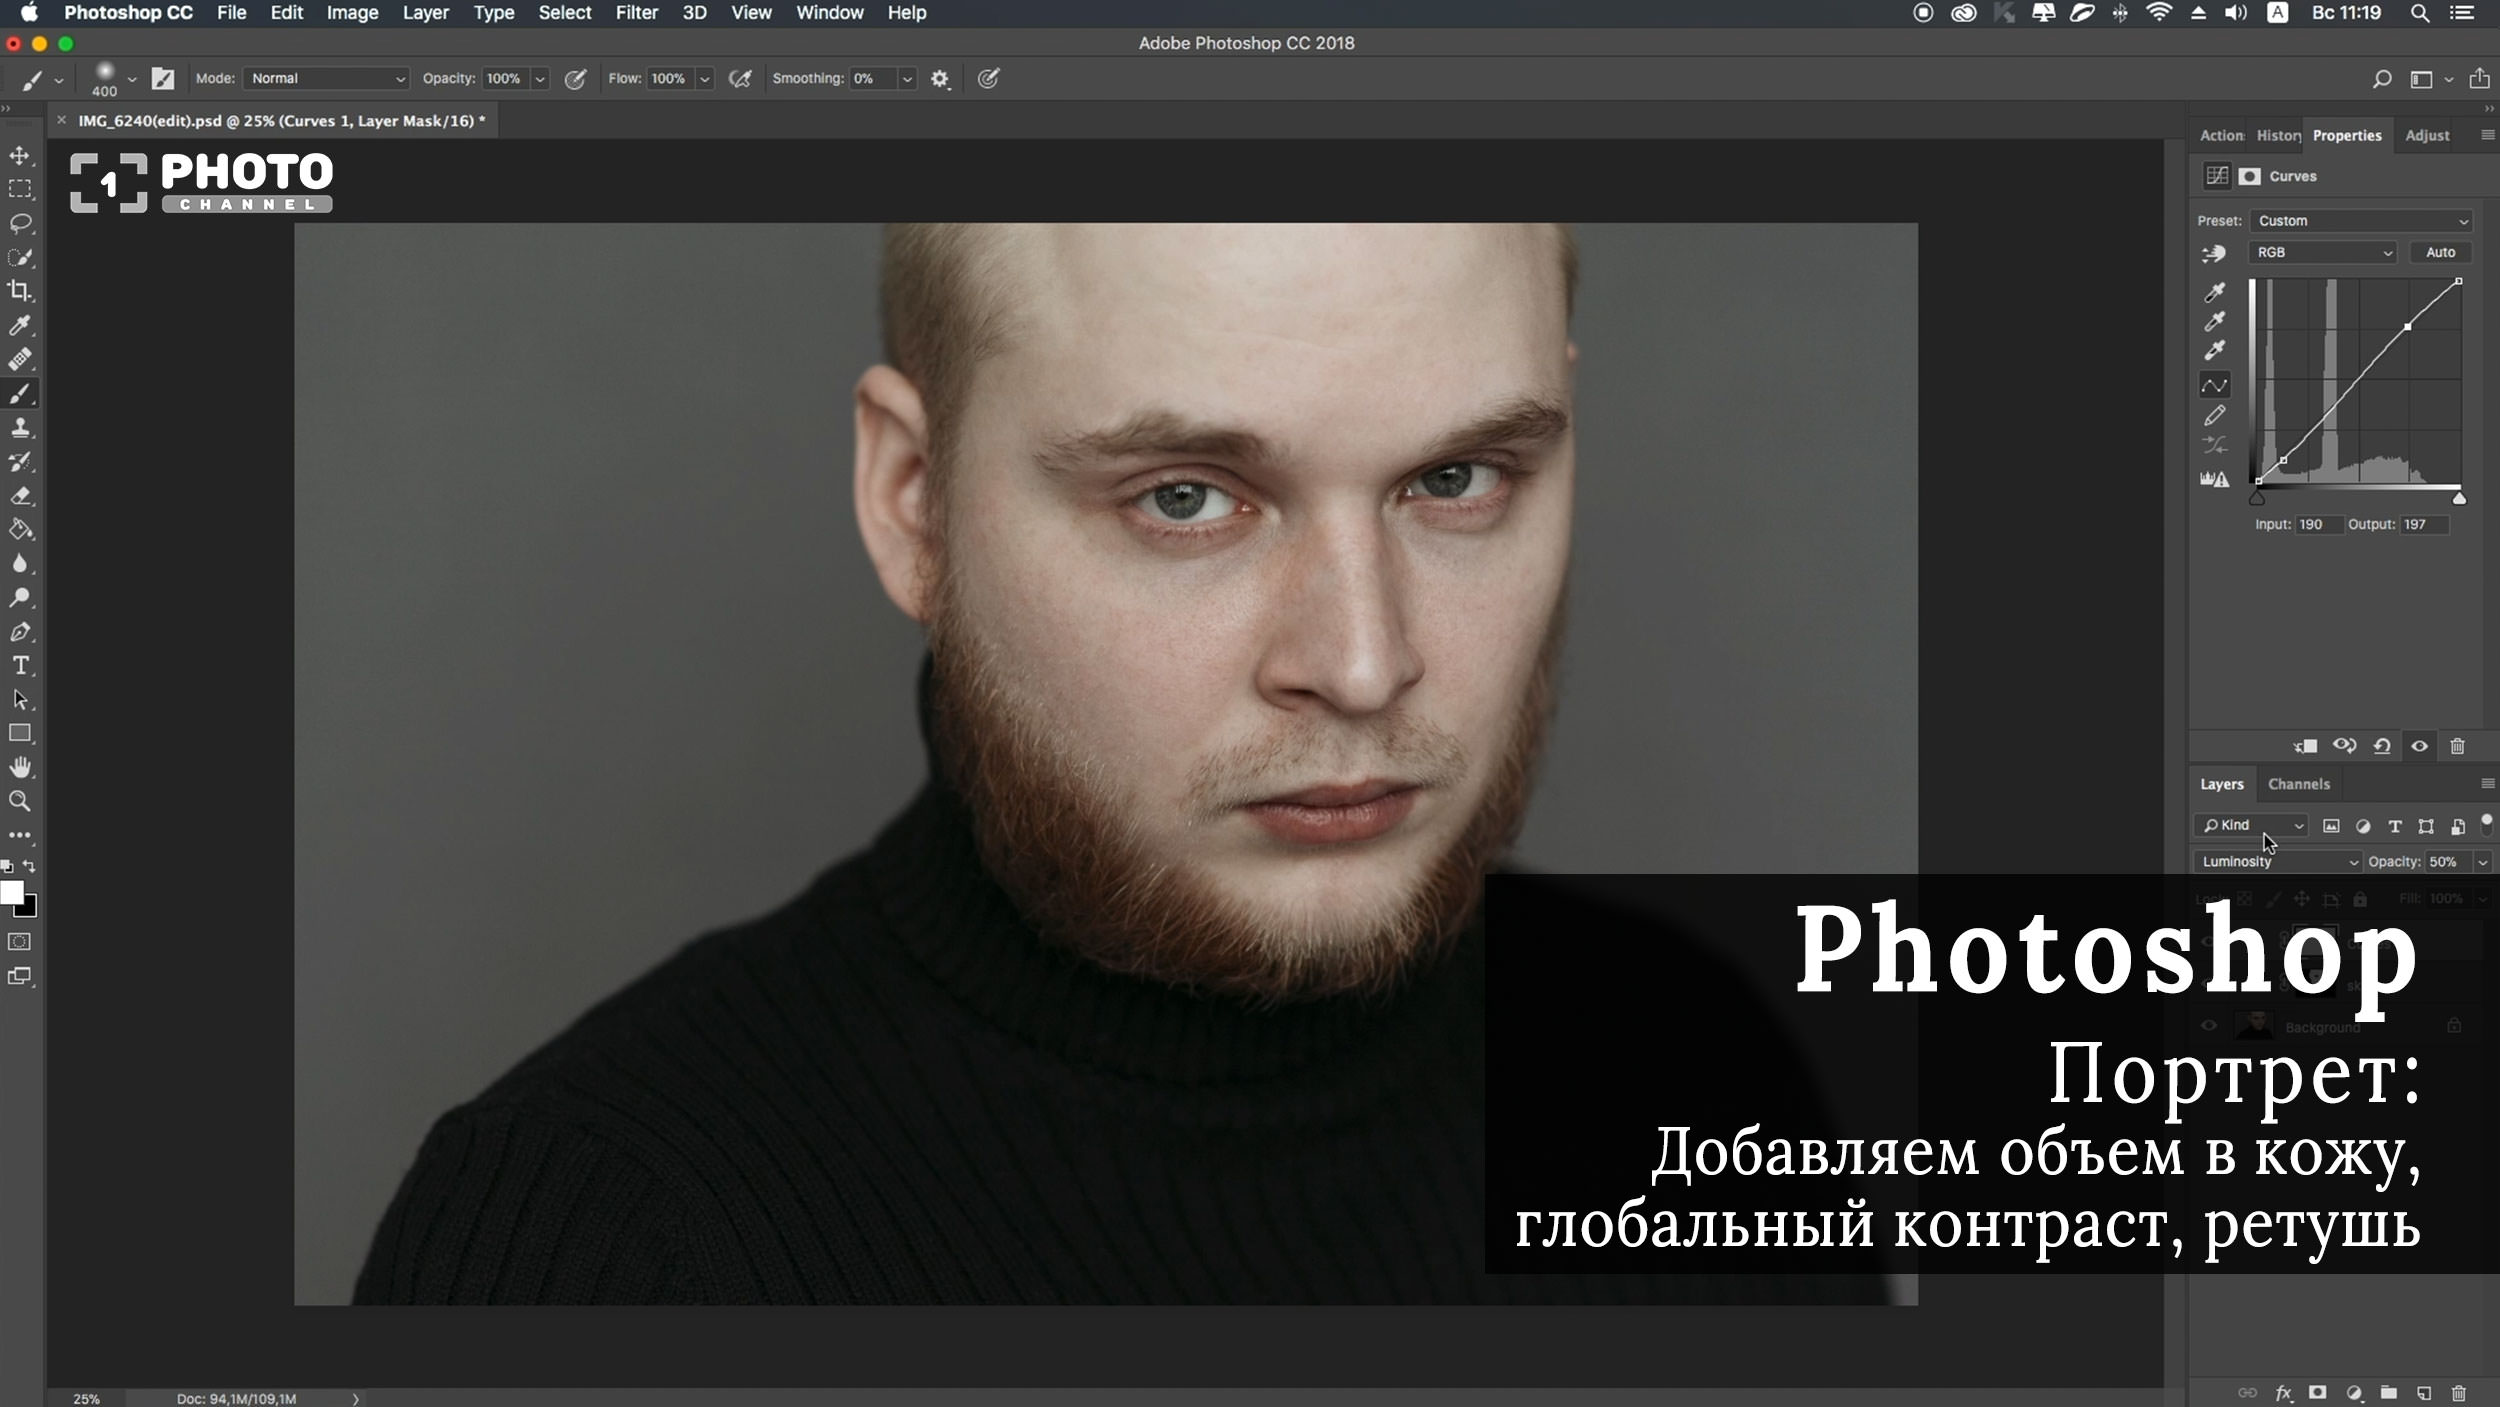
Task: Switch to the History tab
Action: (x=2278, y=135)
